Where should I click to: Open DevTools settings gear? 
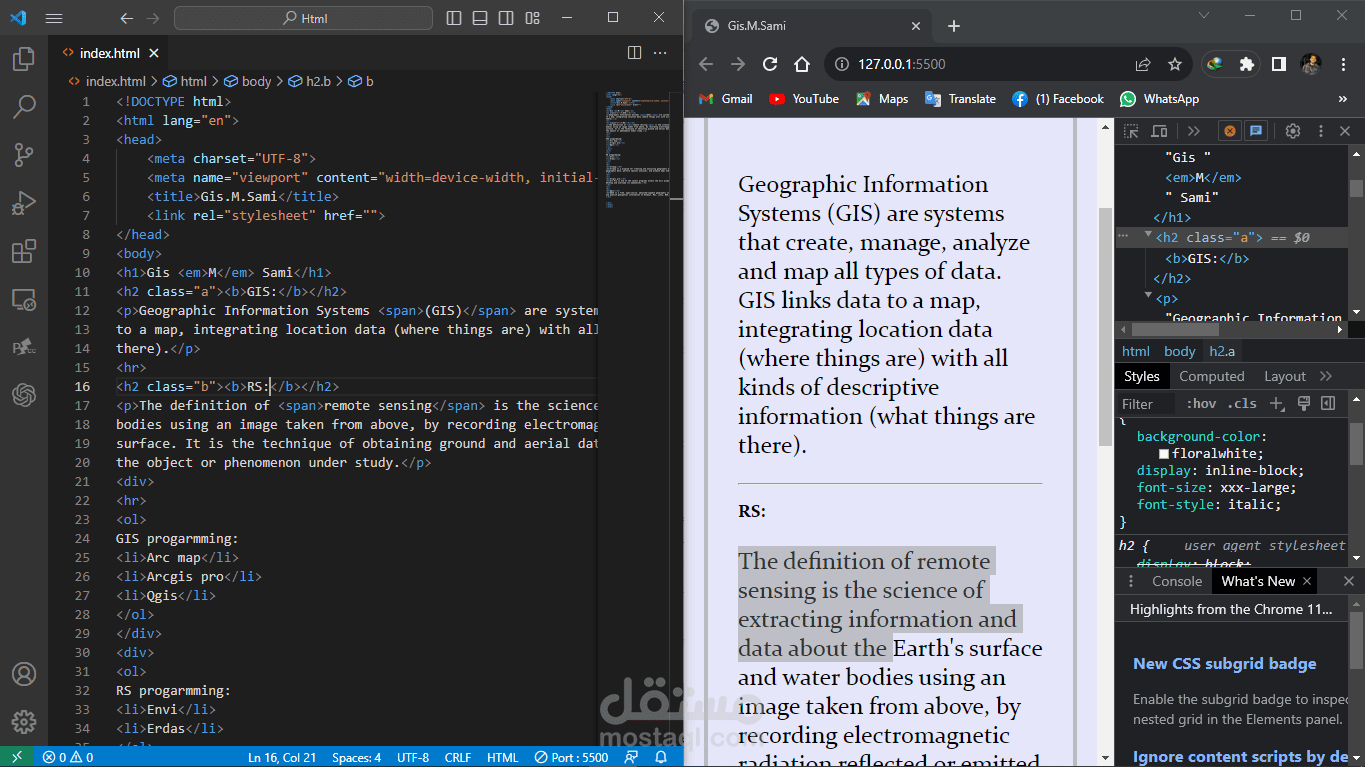point(1292,131)
